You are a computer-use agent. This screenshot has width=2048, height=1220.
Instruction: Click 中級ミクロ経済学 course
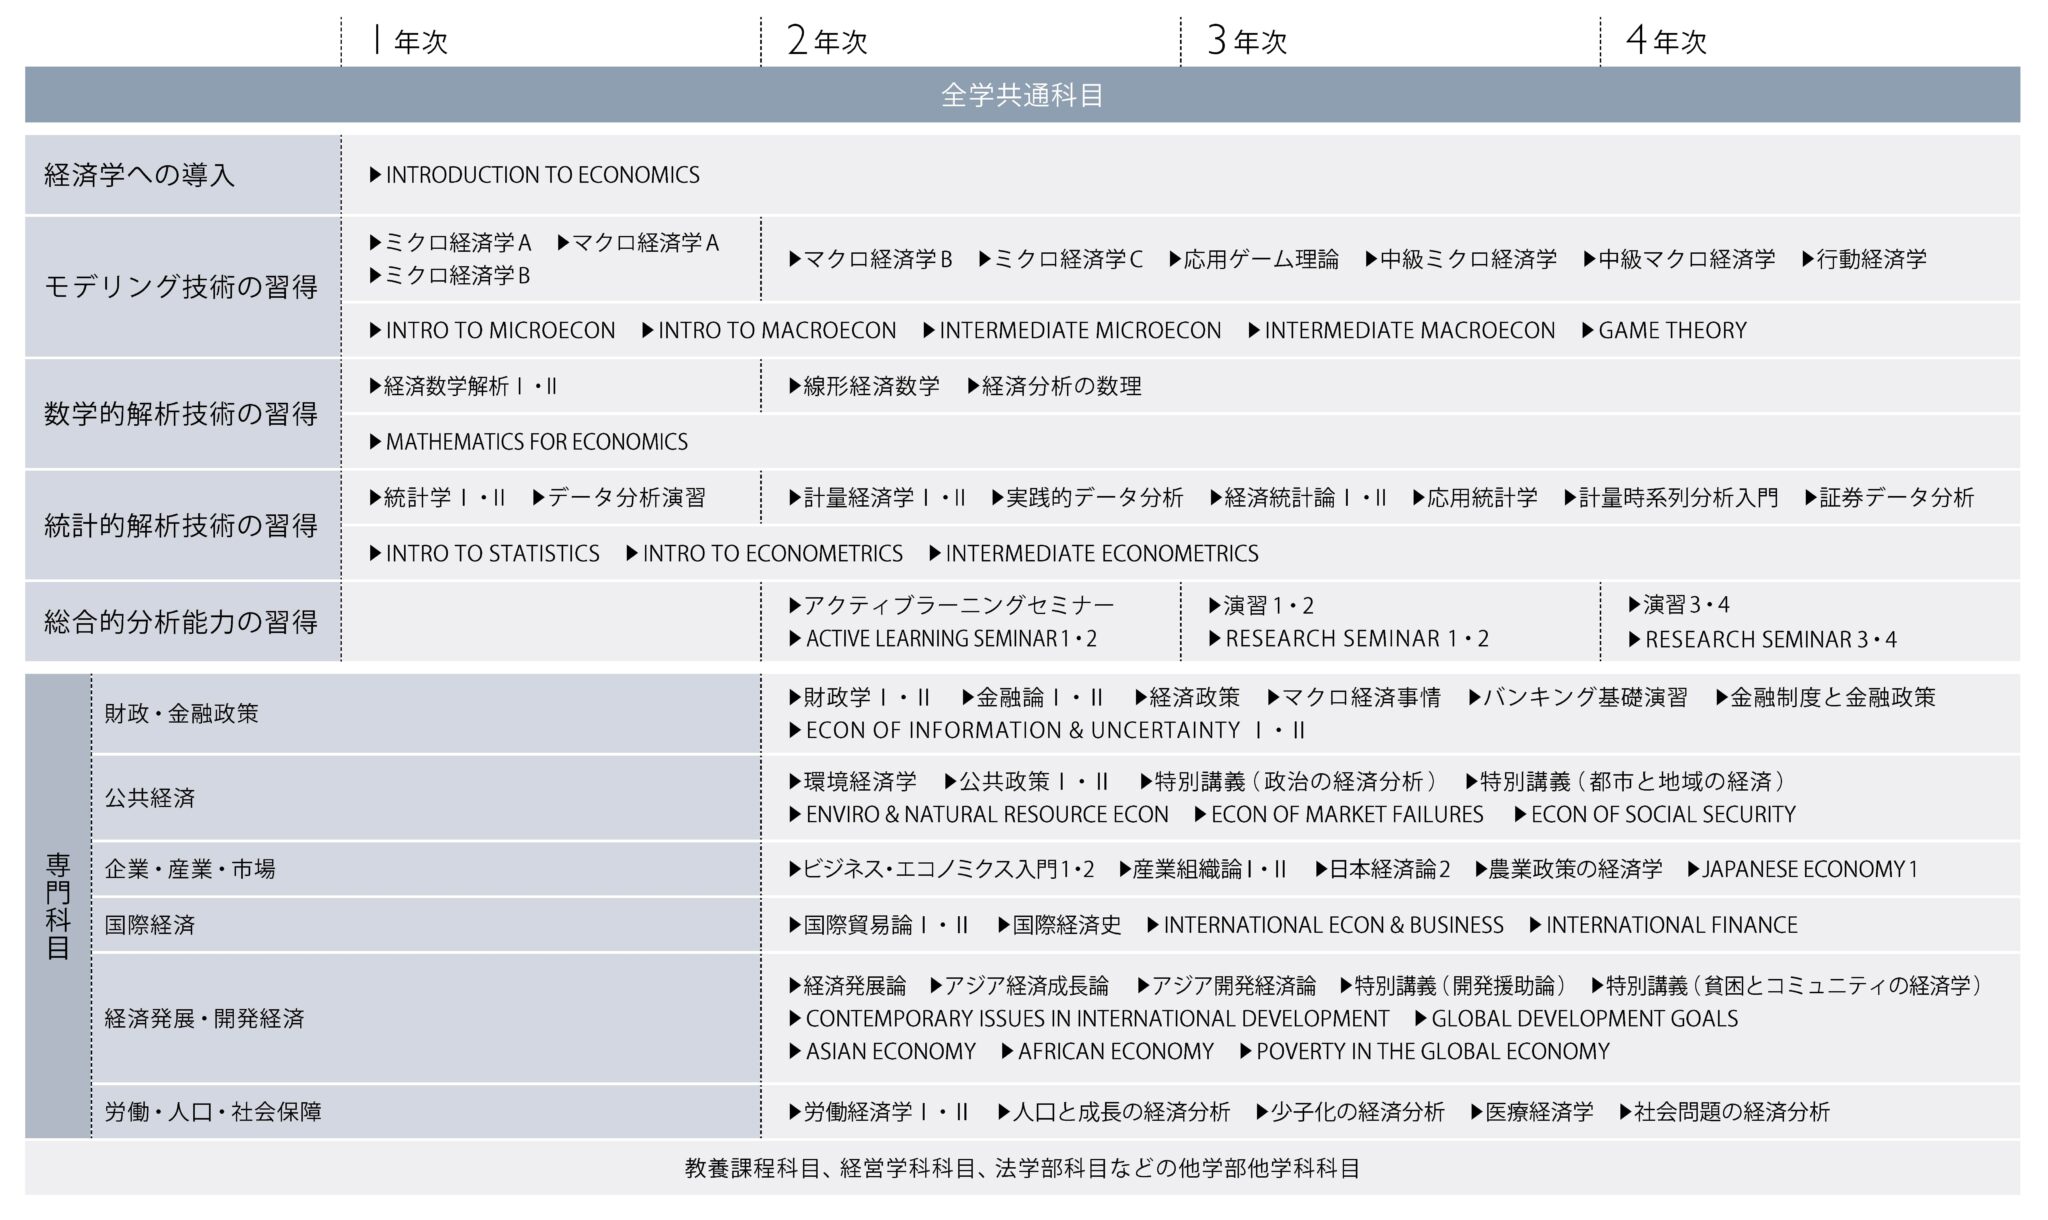coord(1461,260)
